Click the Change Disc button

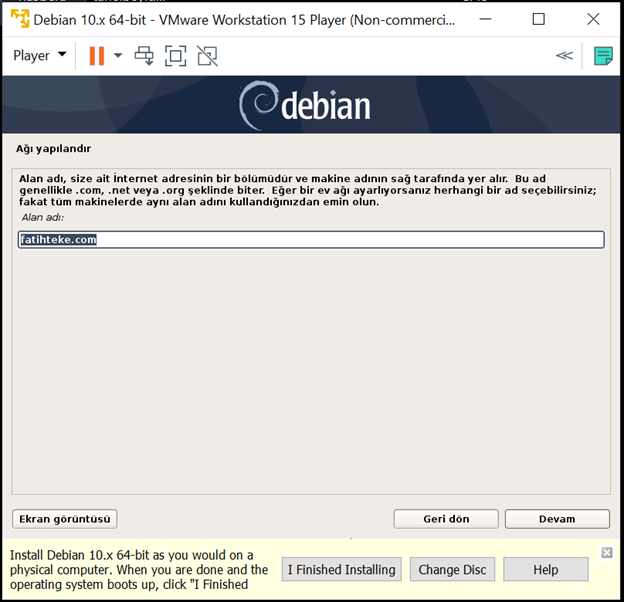(452, 569)
